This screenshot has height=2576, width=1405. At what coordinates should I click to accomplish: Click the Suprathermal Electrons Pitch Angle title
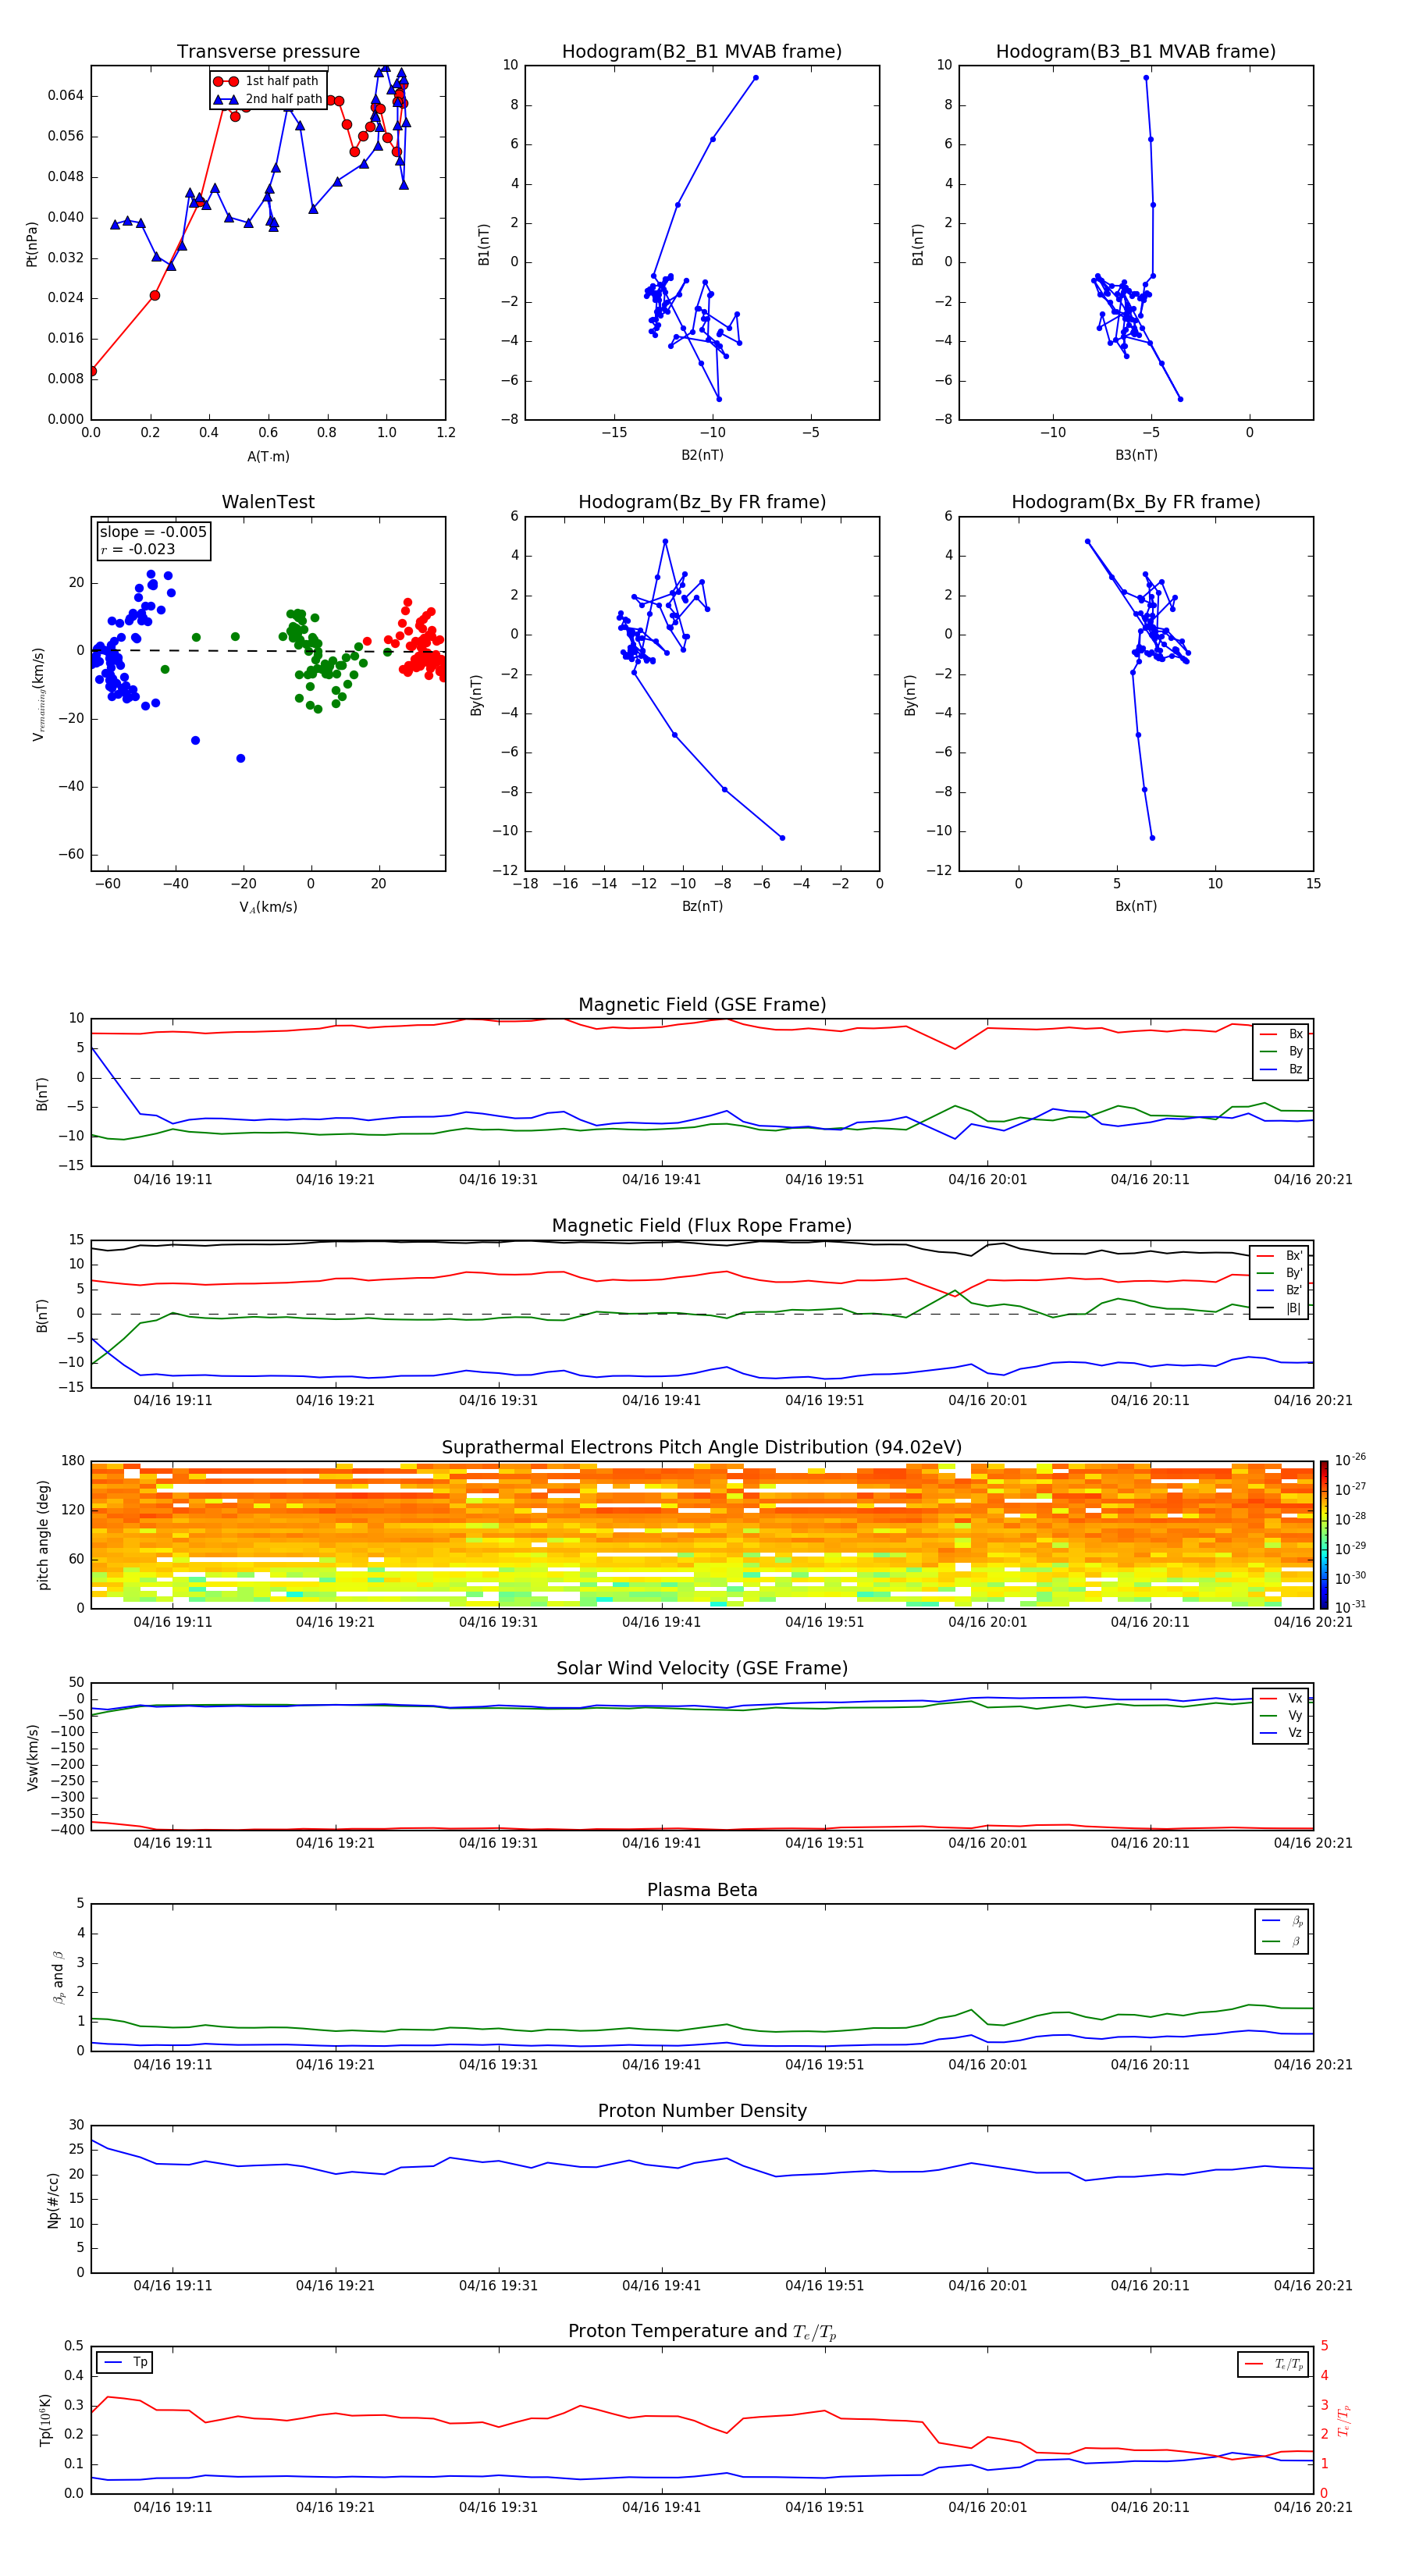pos(702,1447)
